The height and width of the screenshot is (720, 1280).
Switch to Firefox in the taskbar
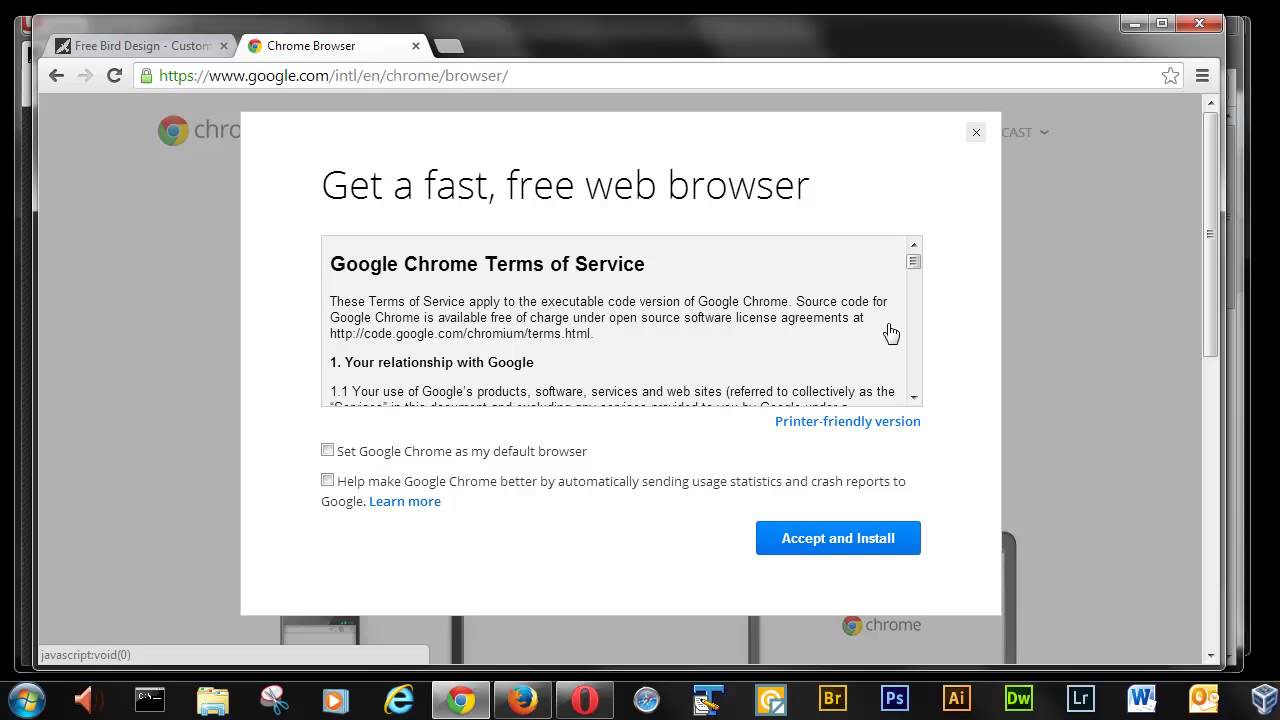tap(522, 699)
